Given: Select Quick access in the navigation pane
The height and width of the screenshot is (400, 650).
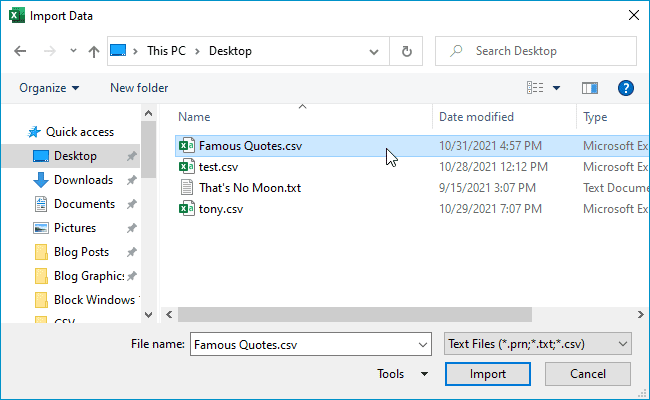Looking at the screenshot, I should click(x=80, y=132).
